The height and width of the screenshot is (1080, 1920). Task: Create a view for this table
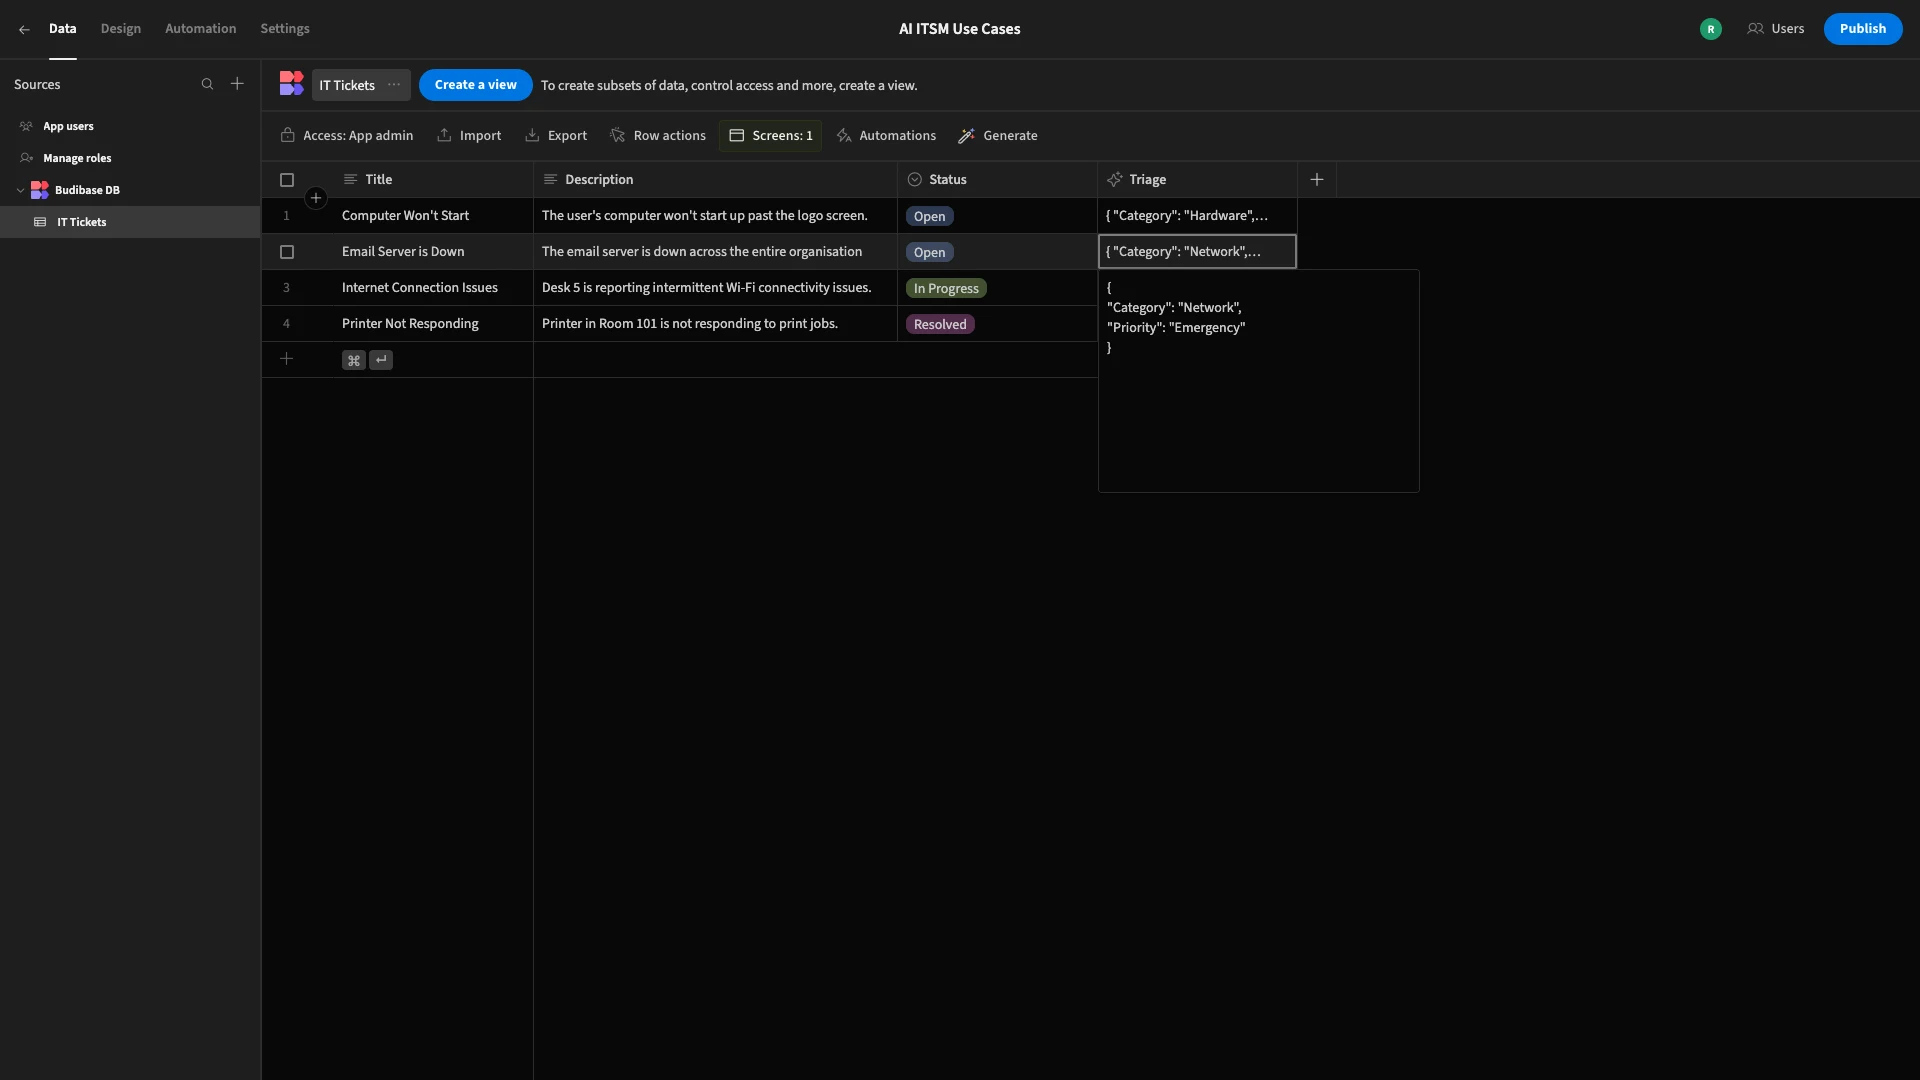[475, 85]
